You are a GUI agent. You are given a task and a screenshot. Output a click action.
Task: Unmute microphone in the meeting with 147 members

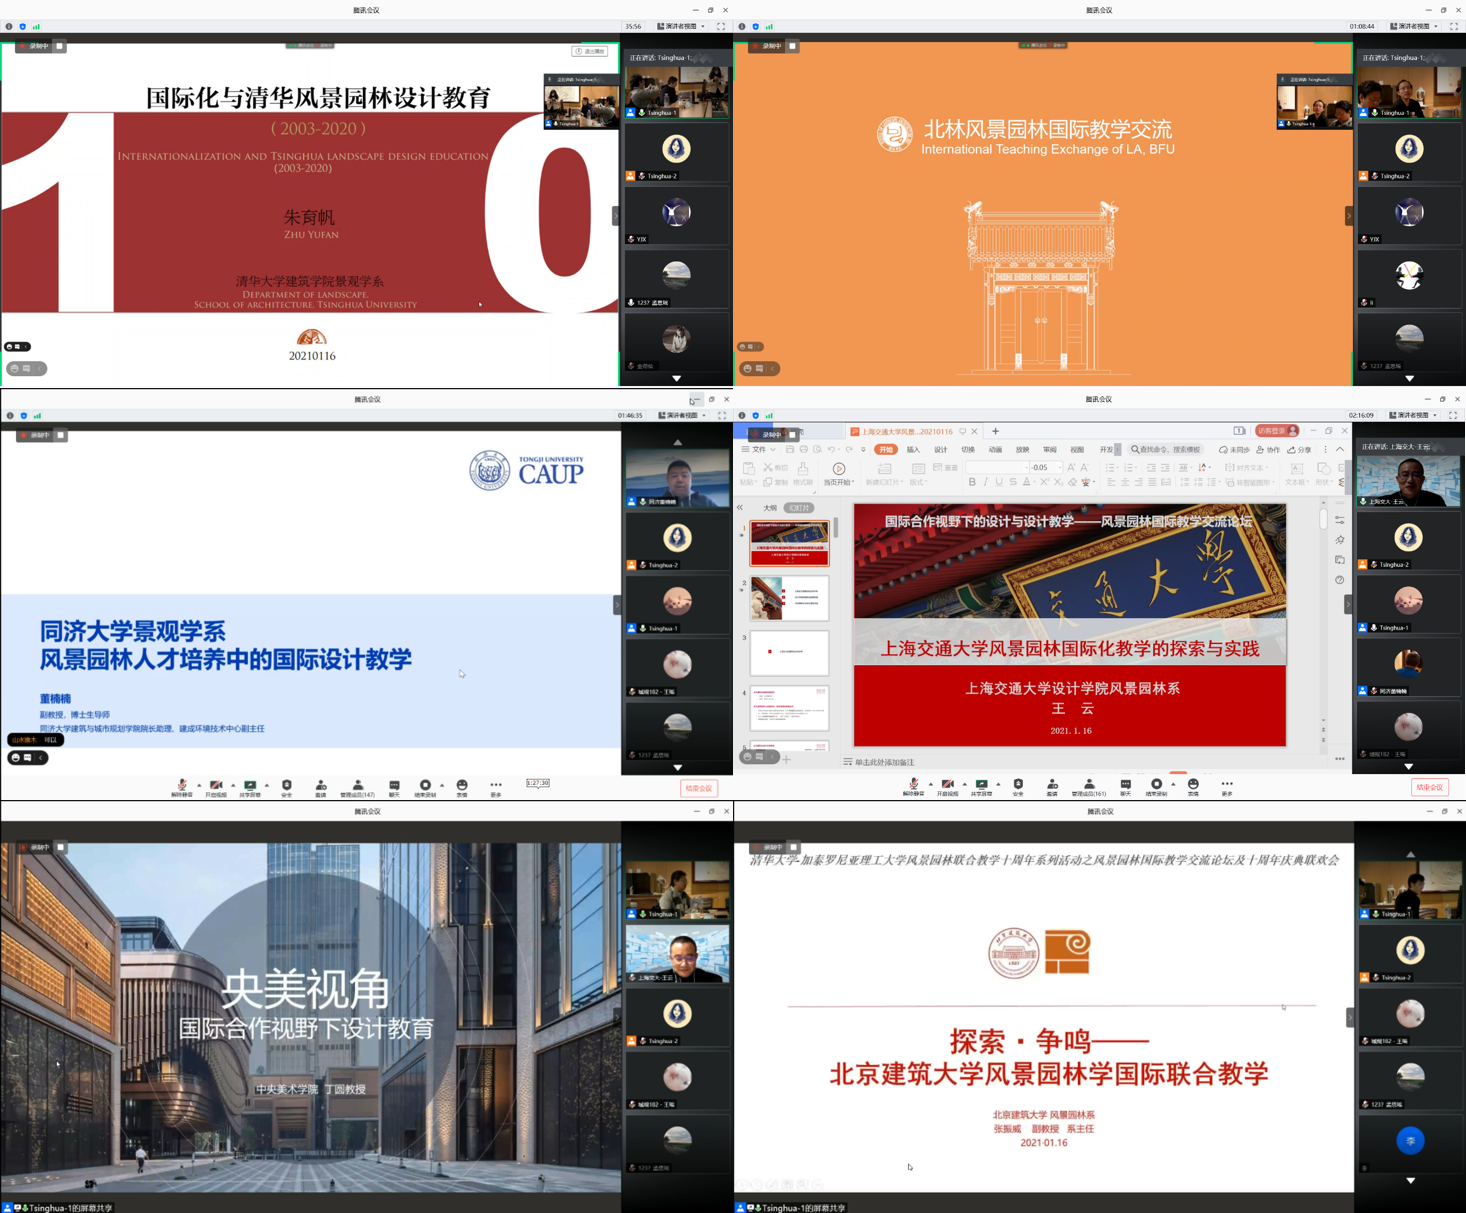(x=182, y=787)
